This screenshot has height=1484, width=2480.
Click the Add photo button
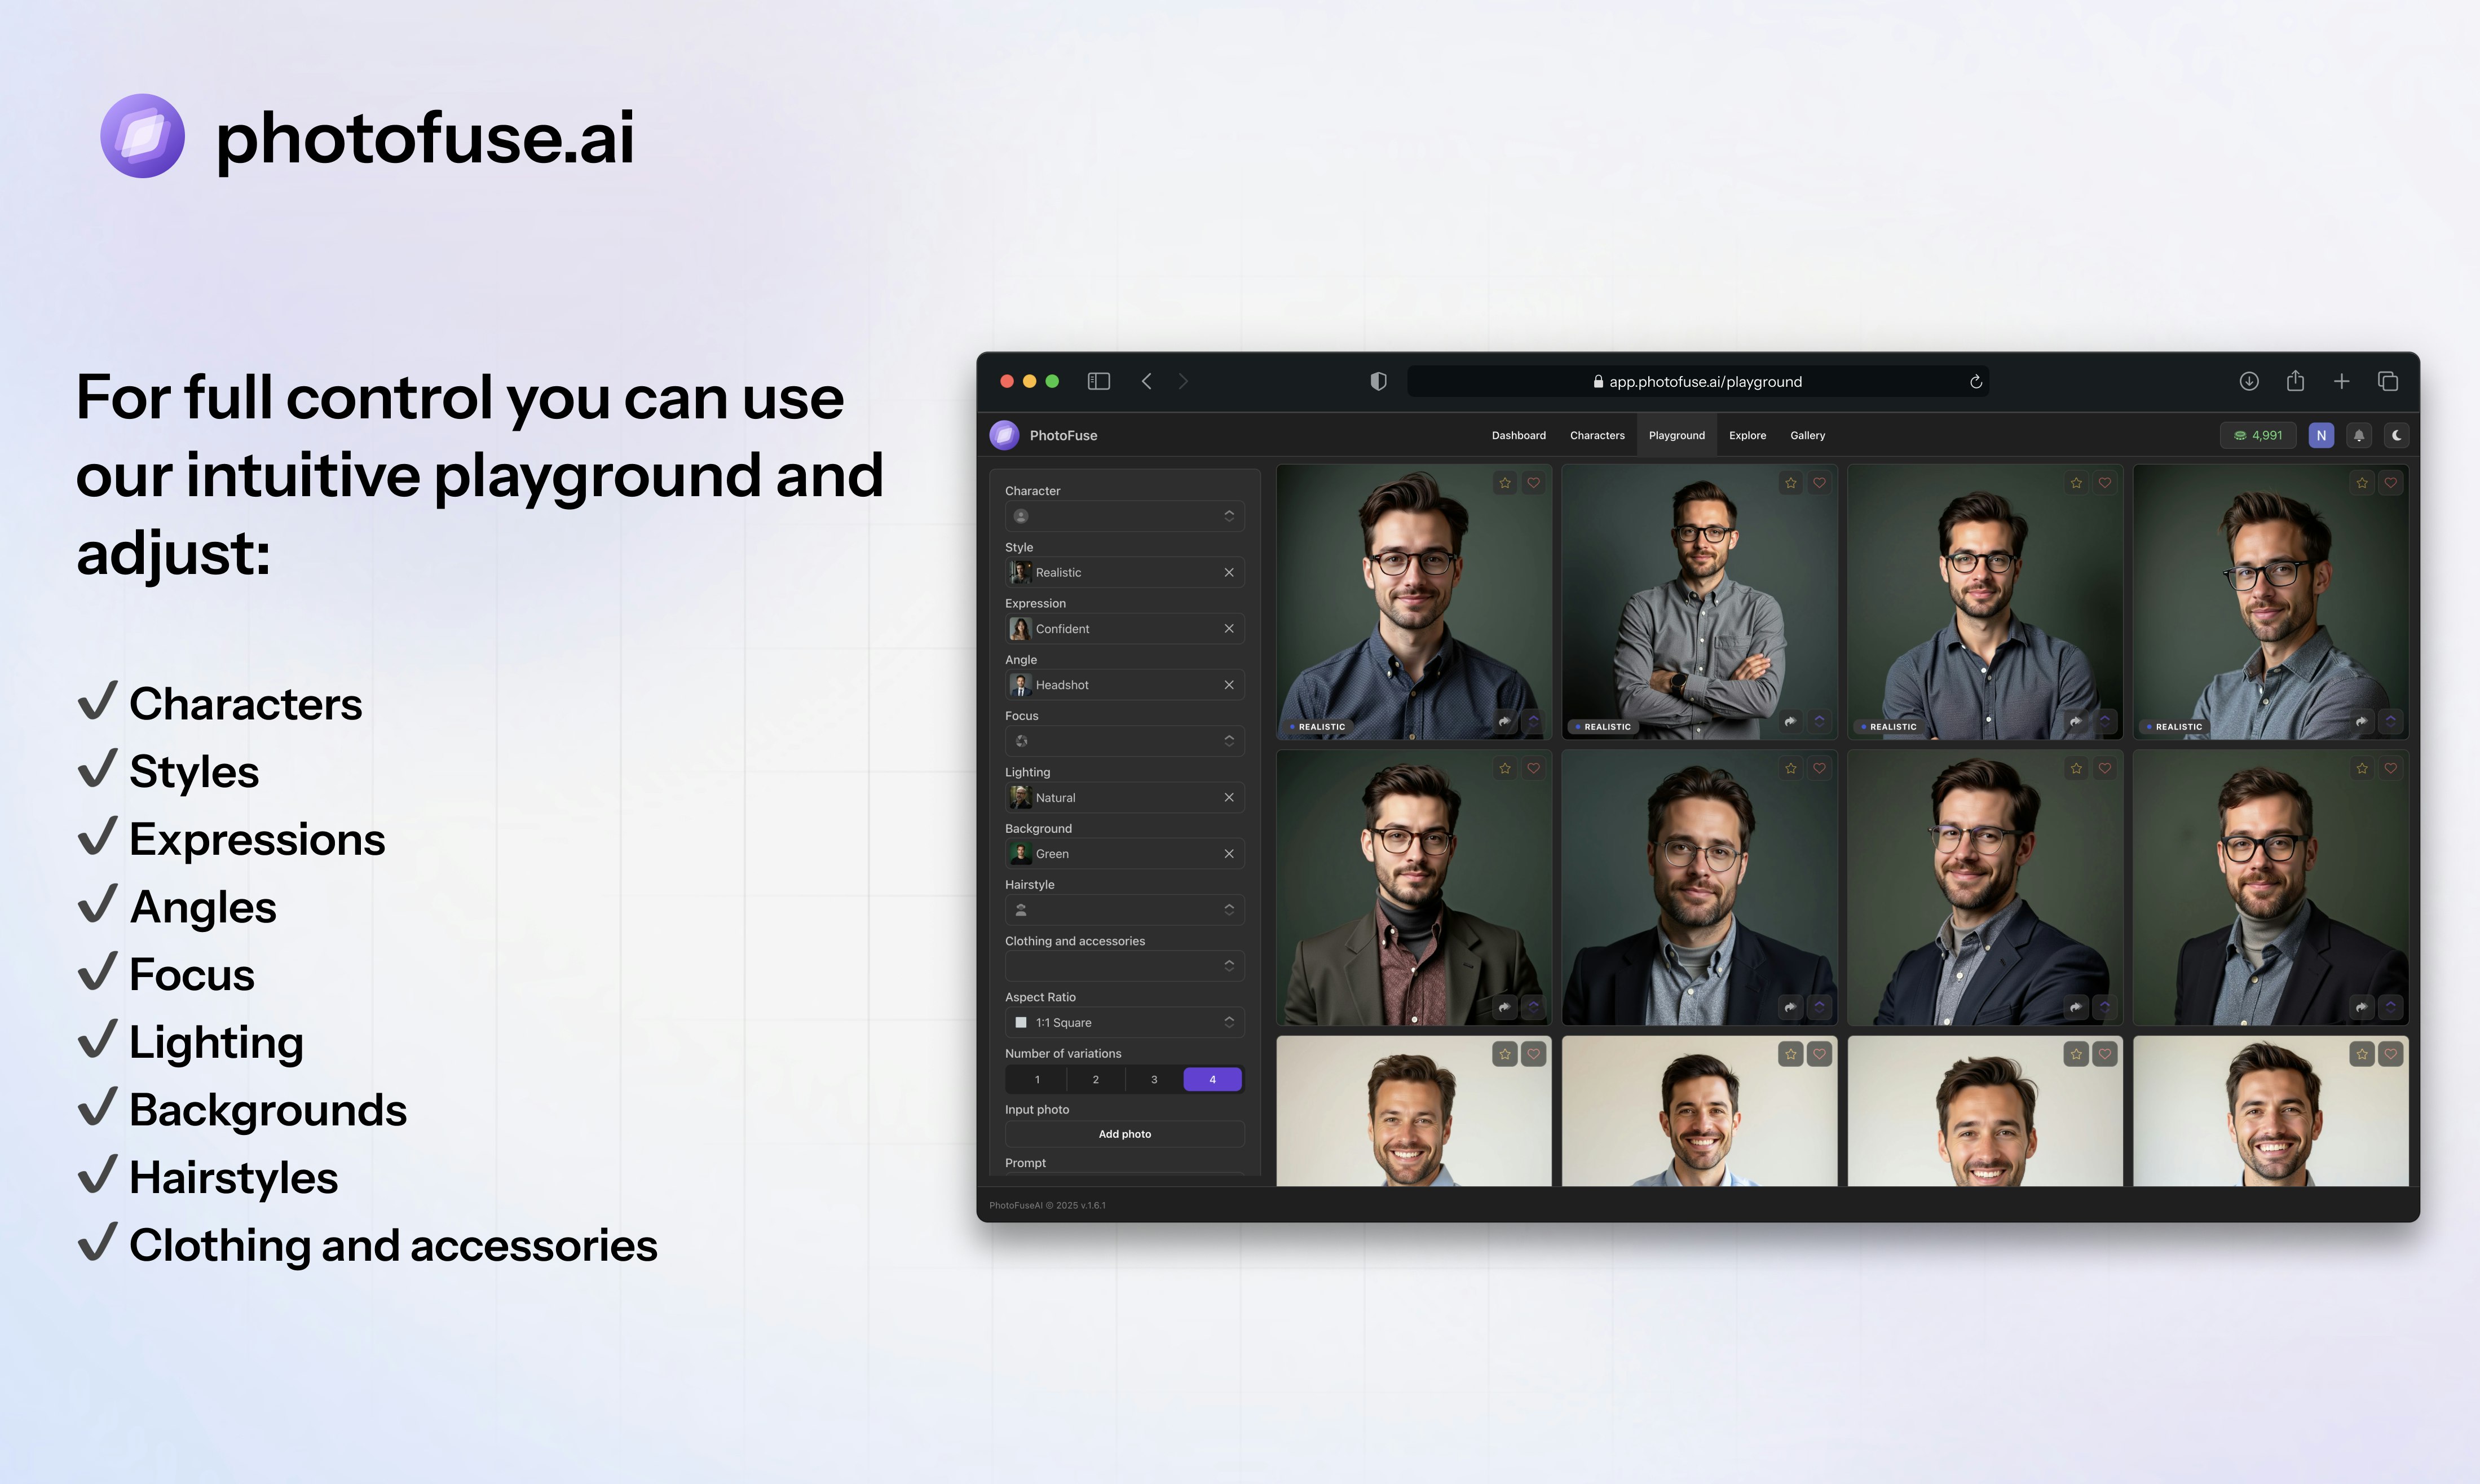[x=1124, y=1134]
